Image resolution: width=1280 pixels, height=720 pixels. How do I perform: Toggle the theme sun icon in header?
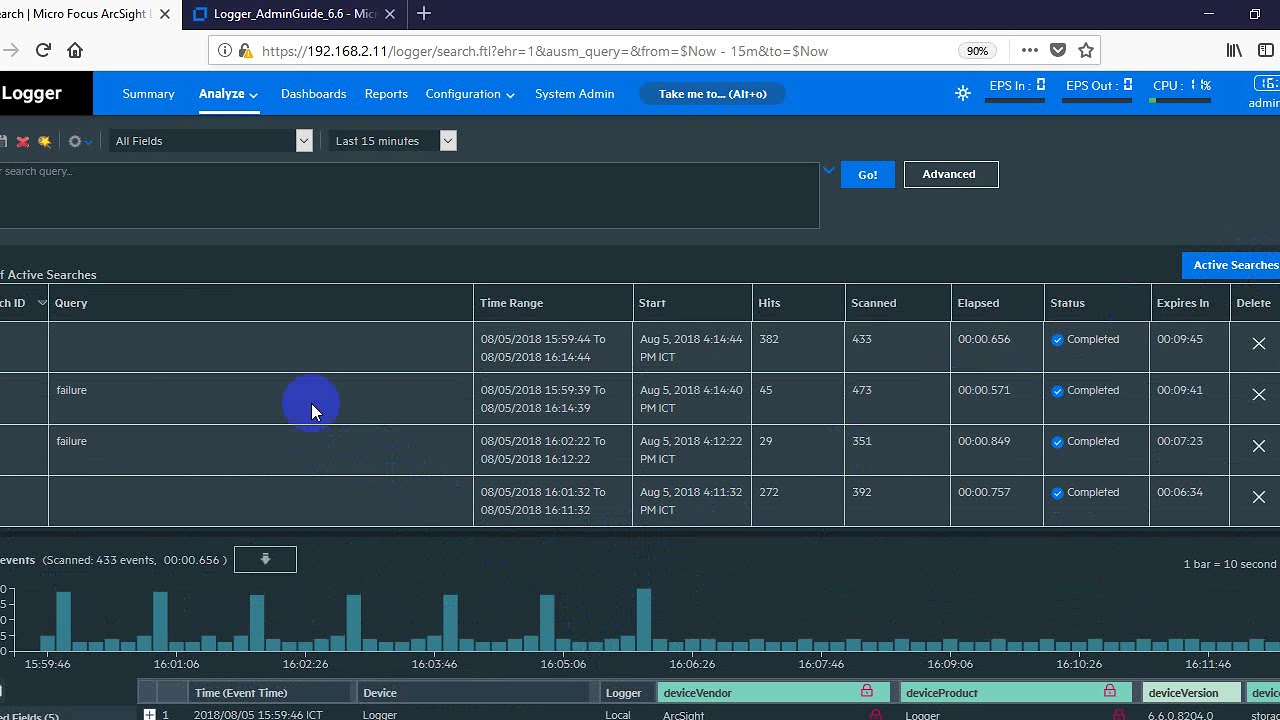click(x=963, y=93)
